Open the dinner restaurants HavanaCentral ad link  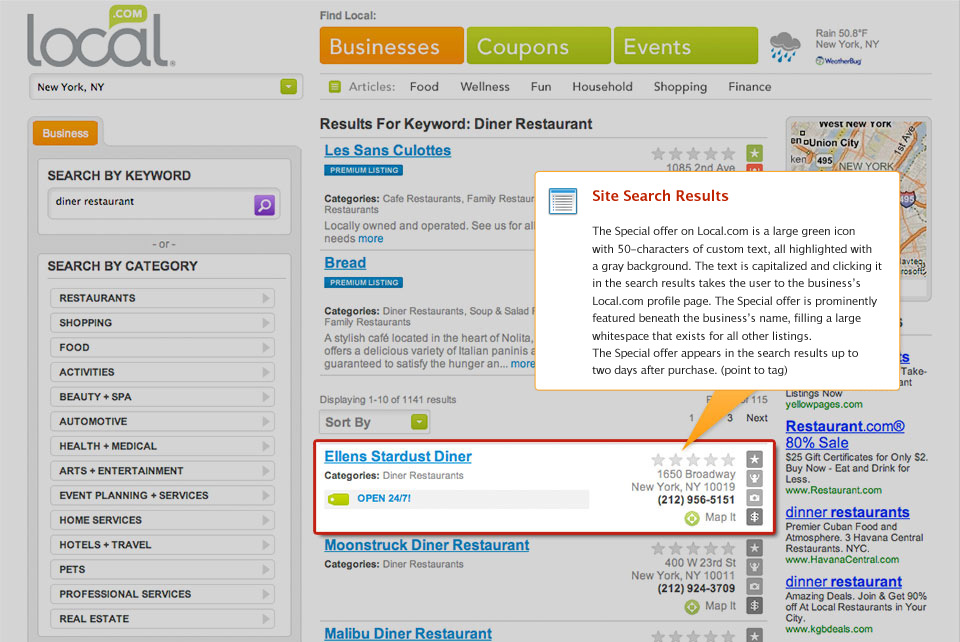click(847, 512)
